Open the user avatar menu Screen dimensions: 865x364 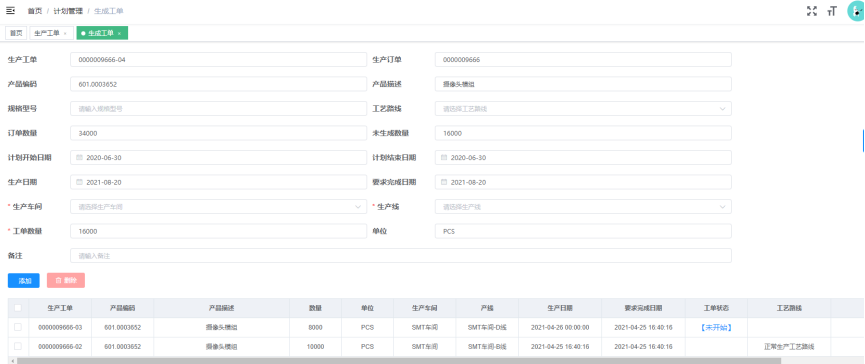[856, 11]
